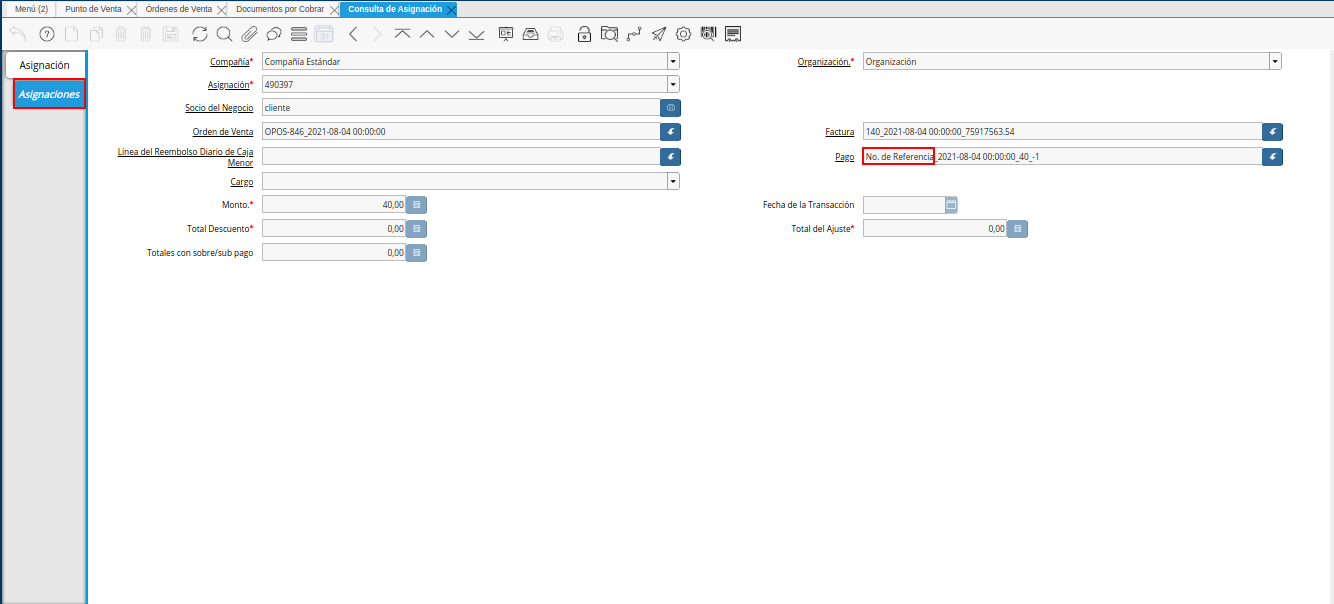Image resolution: width=1334 pixels, height=604 pixels.
Task: Go to parent record with left chevron
Action: (x=353, y=34)
